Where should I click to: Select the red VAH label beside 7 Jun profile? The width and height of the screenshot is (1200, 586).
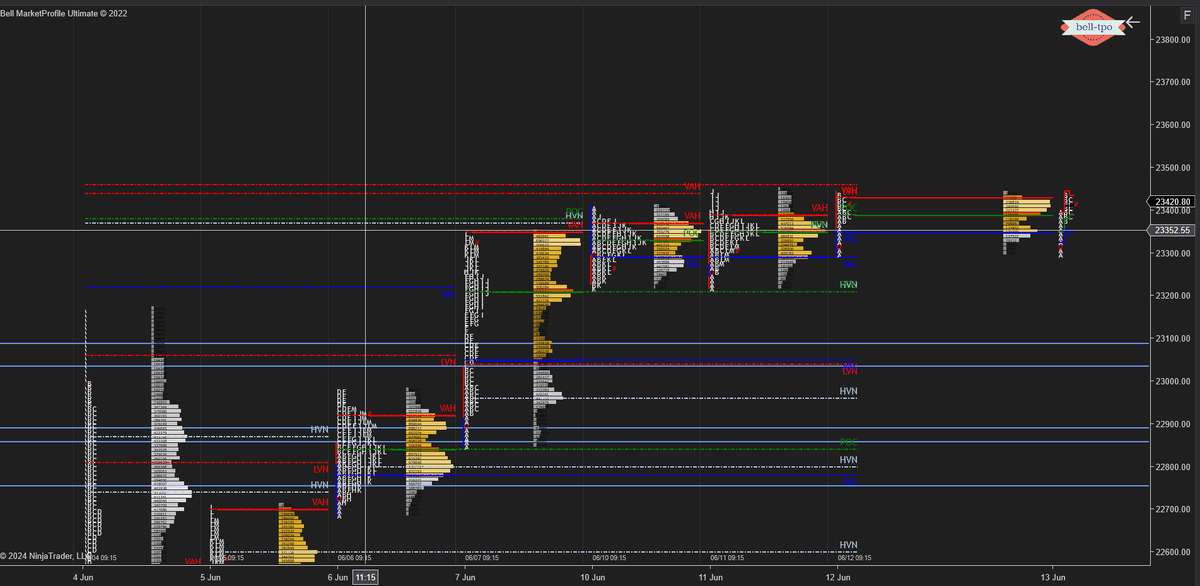click(447, 408)
